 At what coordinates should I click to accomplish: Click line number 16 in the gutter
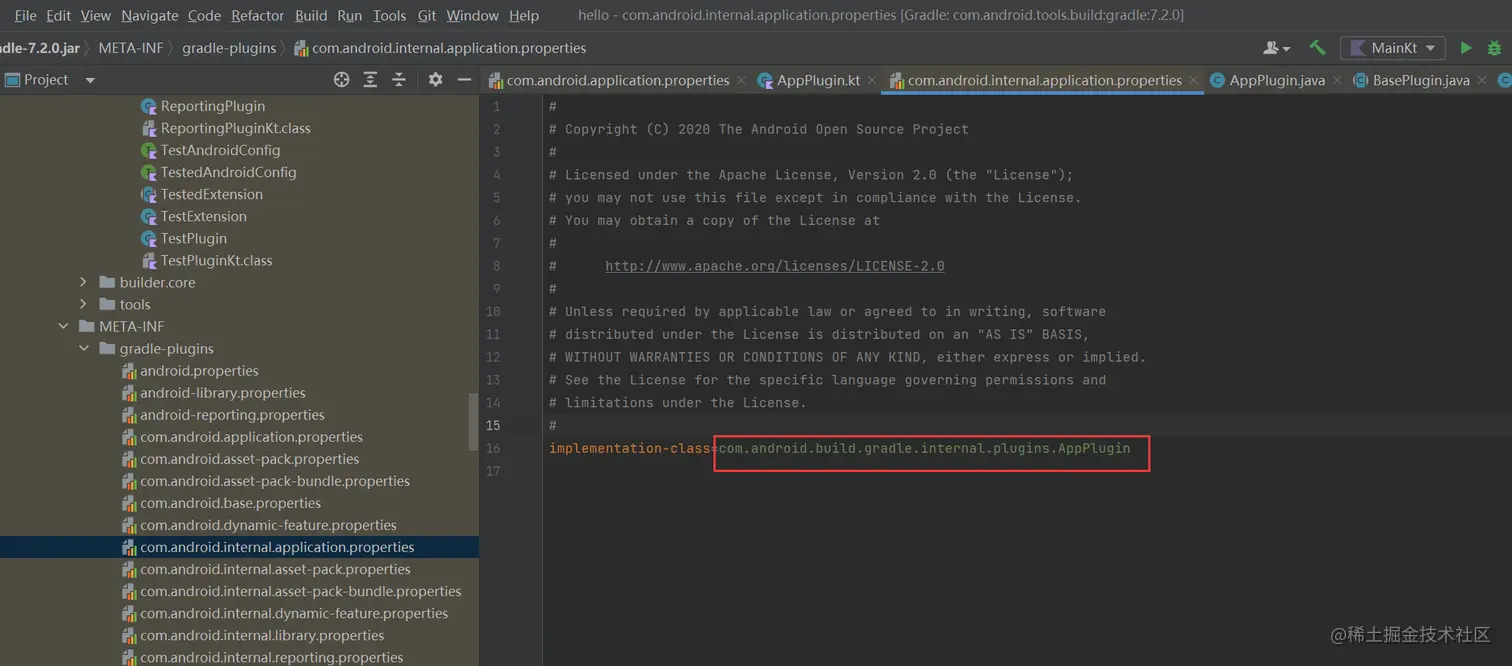pyautogui.click(x=493, y=448)
